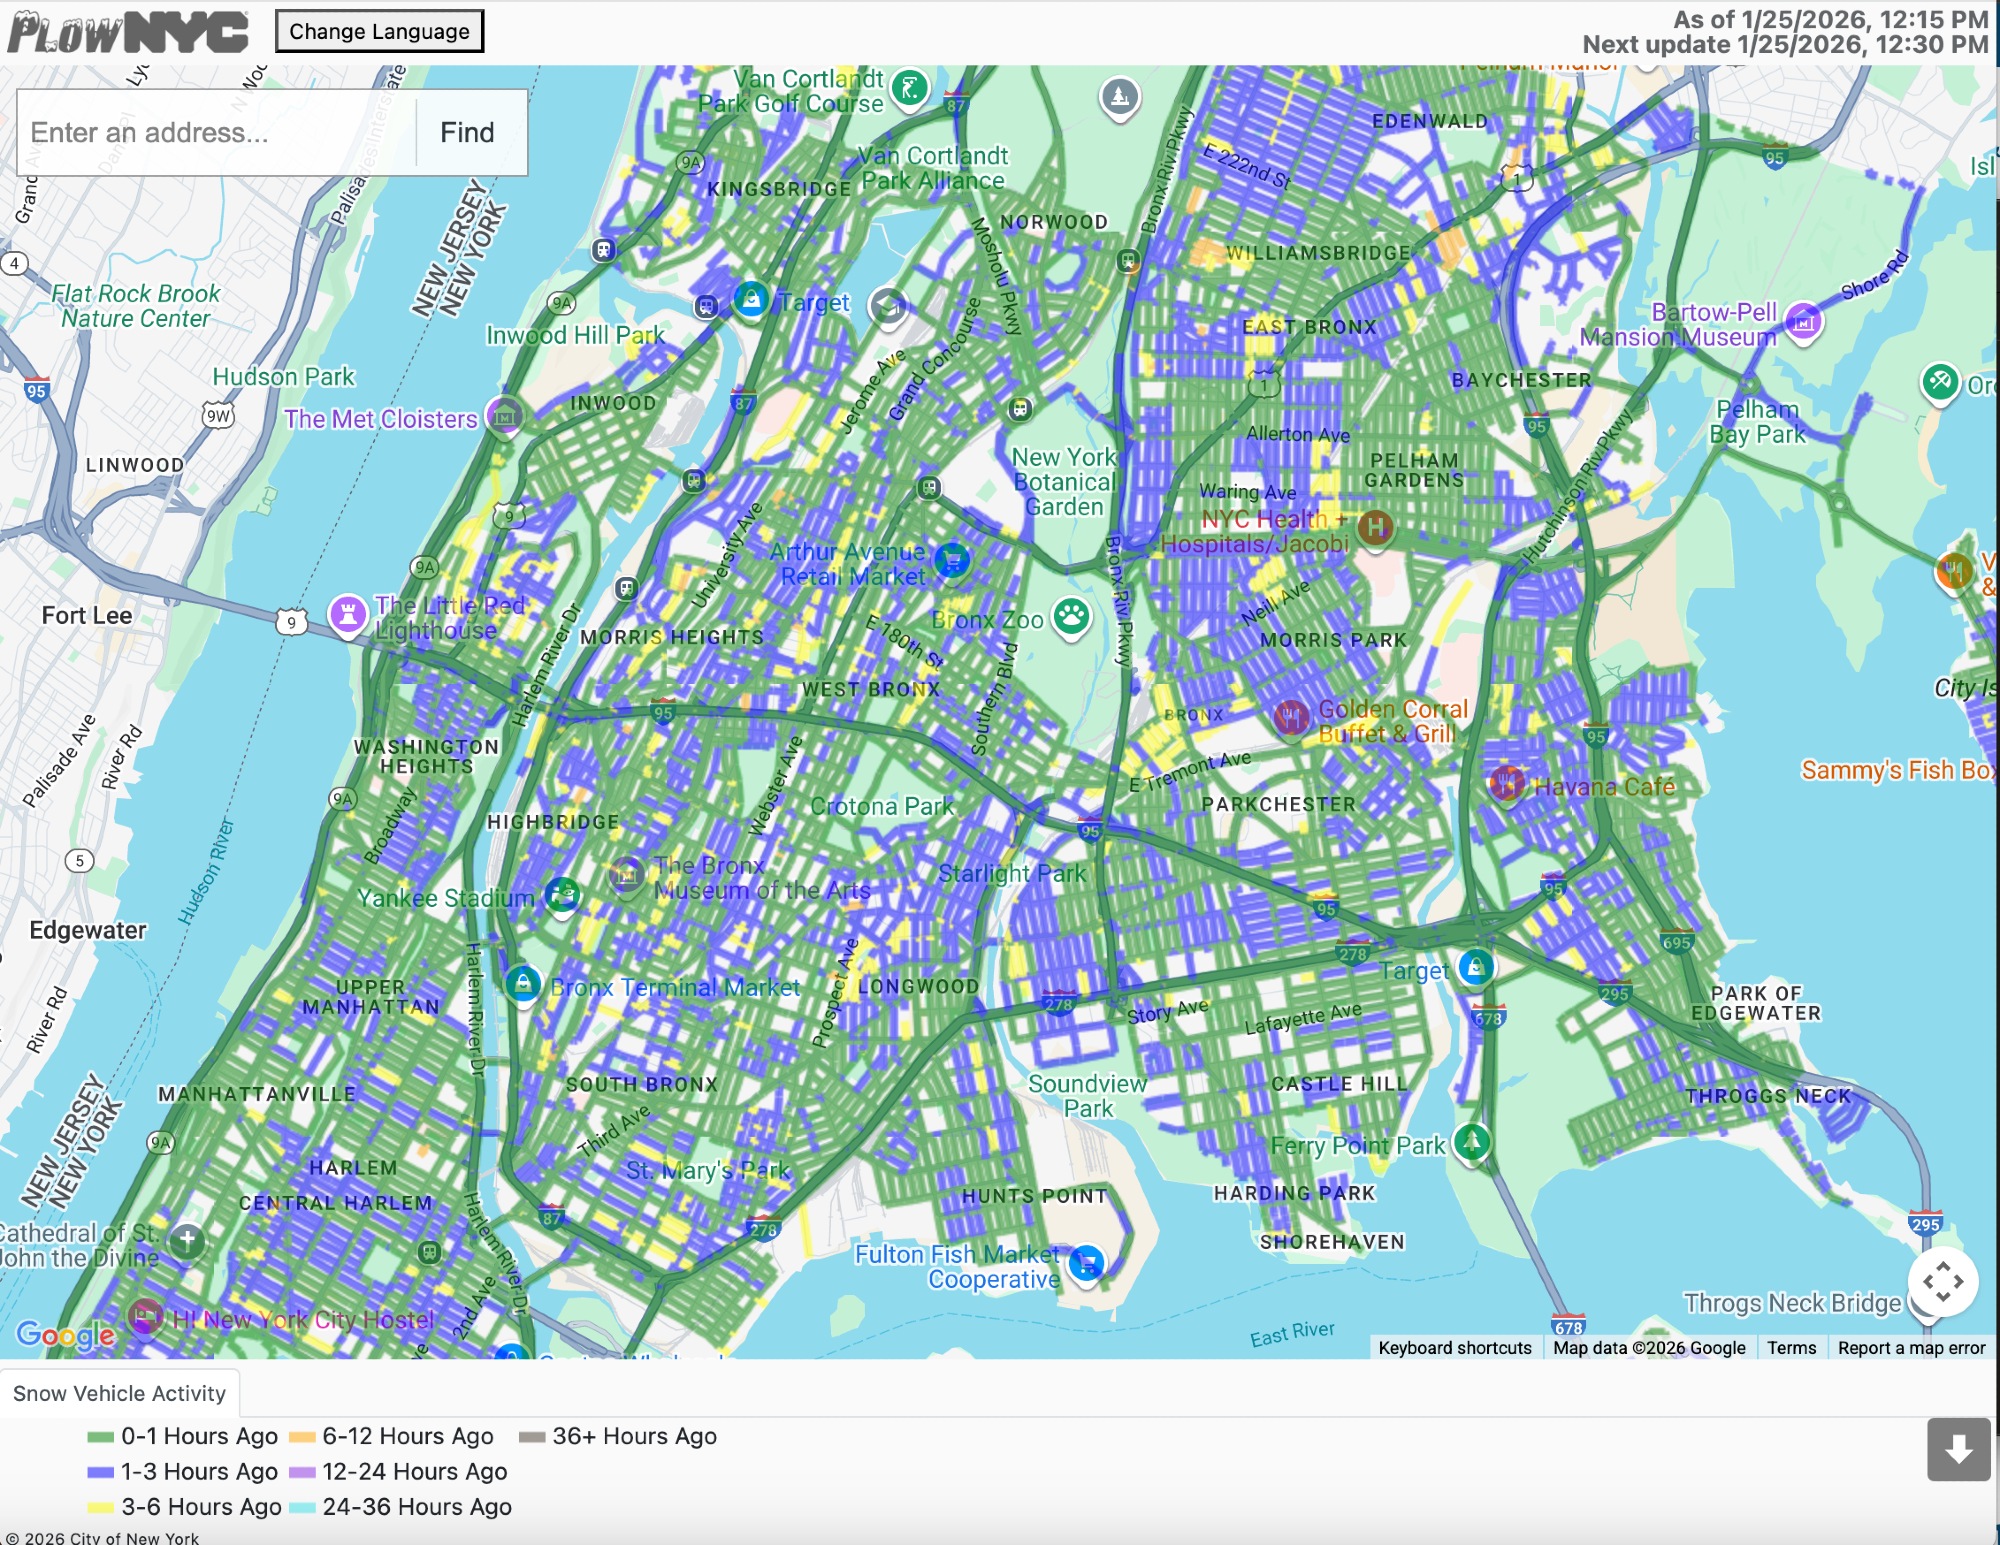Click the green 0-1 Hours Ago swatch

point(101,1437)
